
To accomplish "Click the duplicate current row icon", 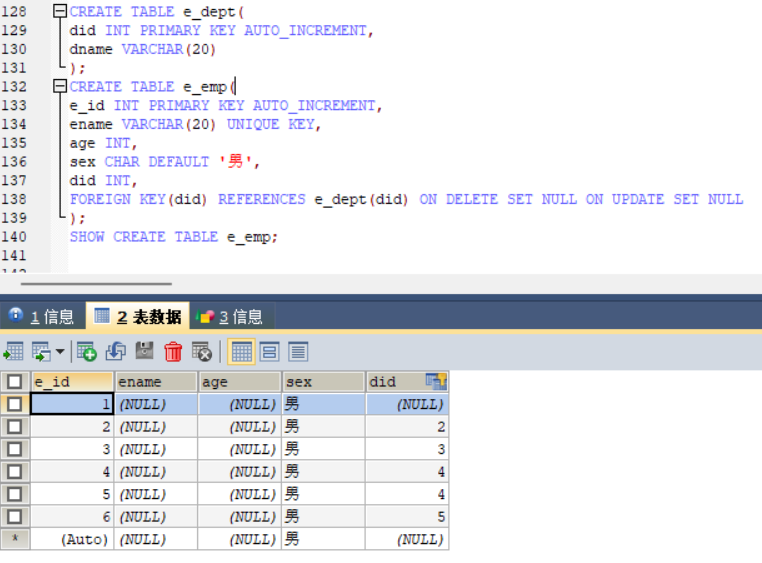I will (116, 352).
